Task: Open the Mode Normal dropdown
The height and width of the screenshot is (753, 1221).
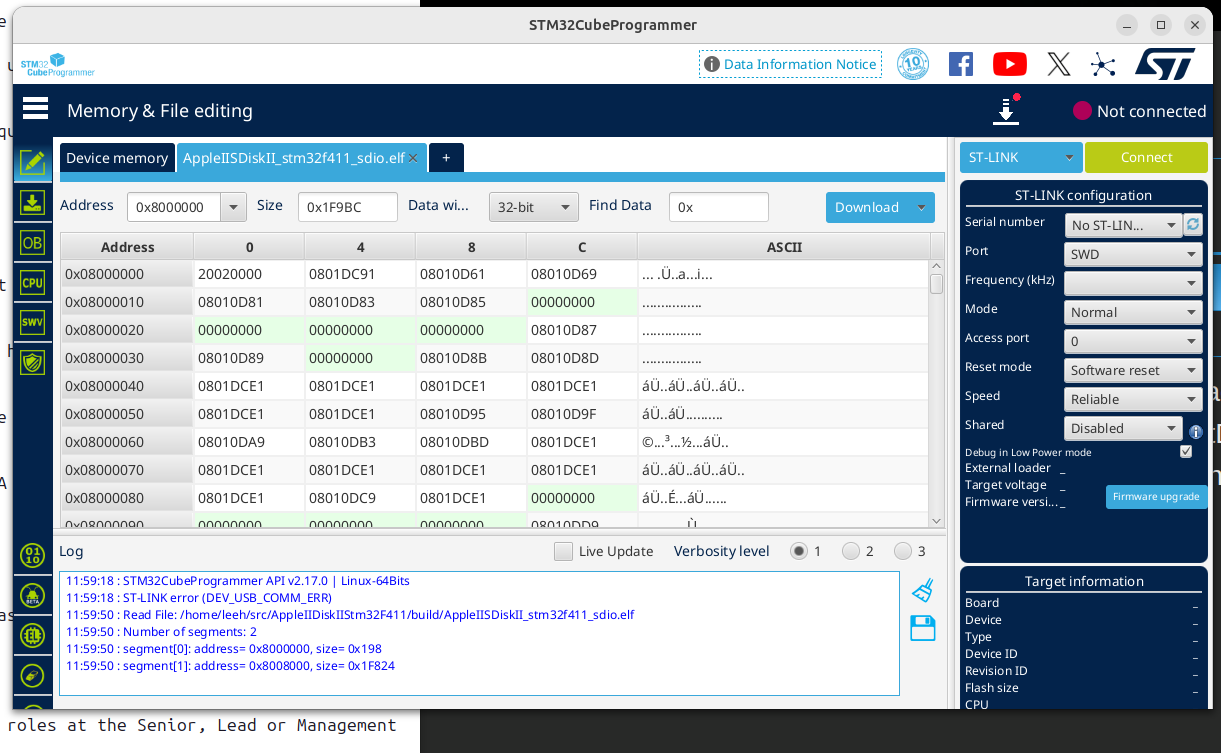Action: pos(1132,312)
